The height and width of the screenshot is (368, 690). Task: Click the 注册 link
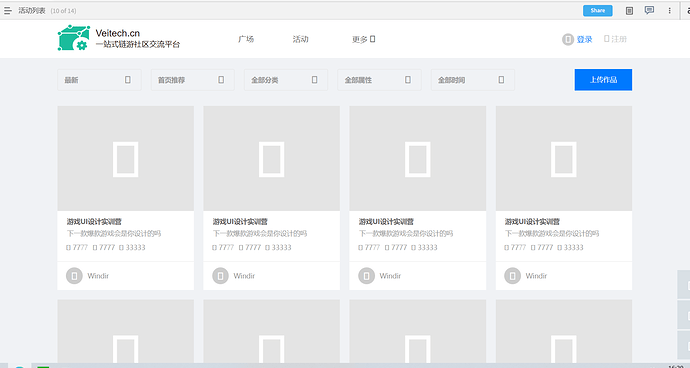[x=616, y=39]
